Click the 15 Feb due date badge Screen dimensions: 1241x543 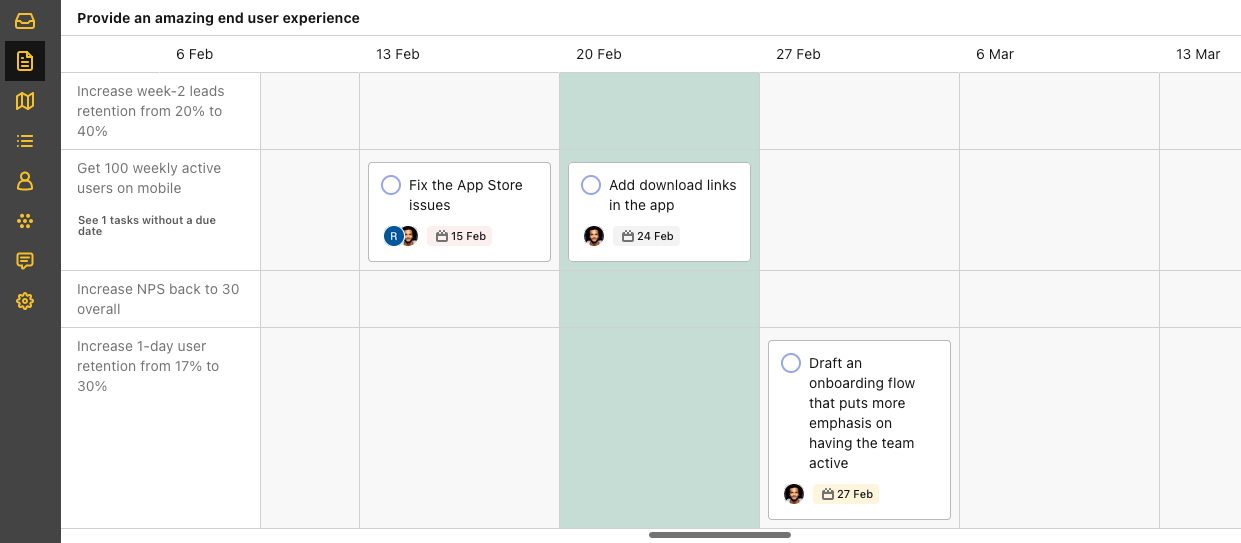pyautogui.click(x=460, y=236)
